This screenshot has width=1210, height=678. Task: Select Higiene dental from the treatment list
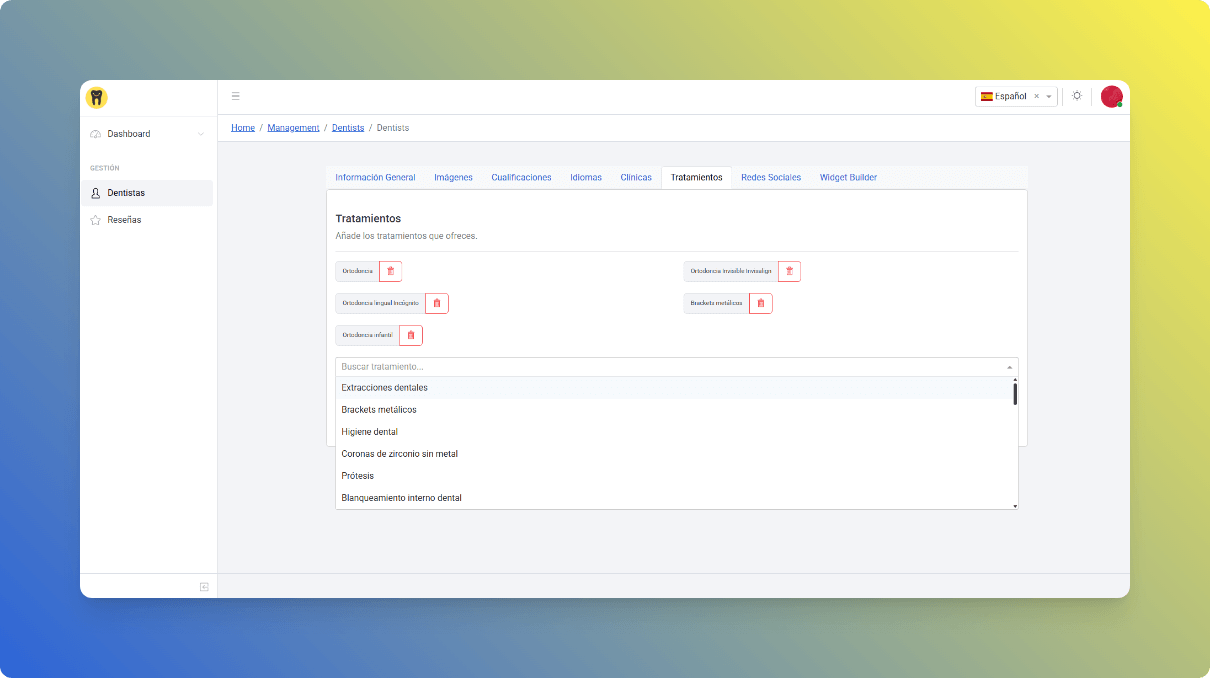pyautogui.click(x=370, y=432)
